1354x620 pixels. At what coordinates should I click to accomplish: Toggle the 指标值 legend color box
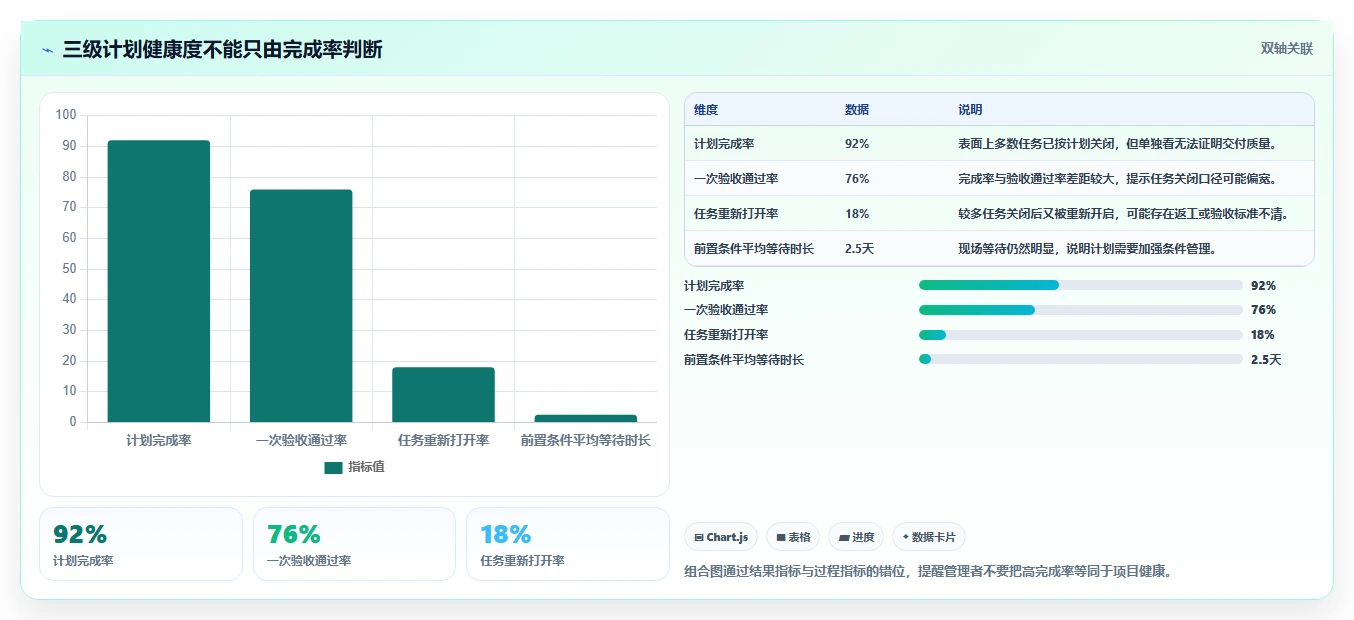tap(333, 467)
